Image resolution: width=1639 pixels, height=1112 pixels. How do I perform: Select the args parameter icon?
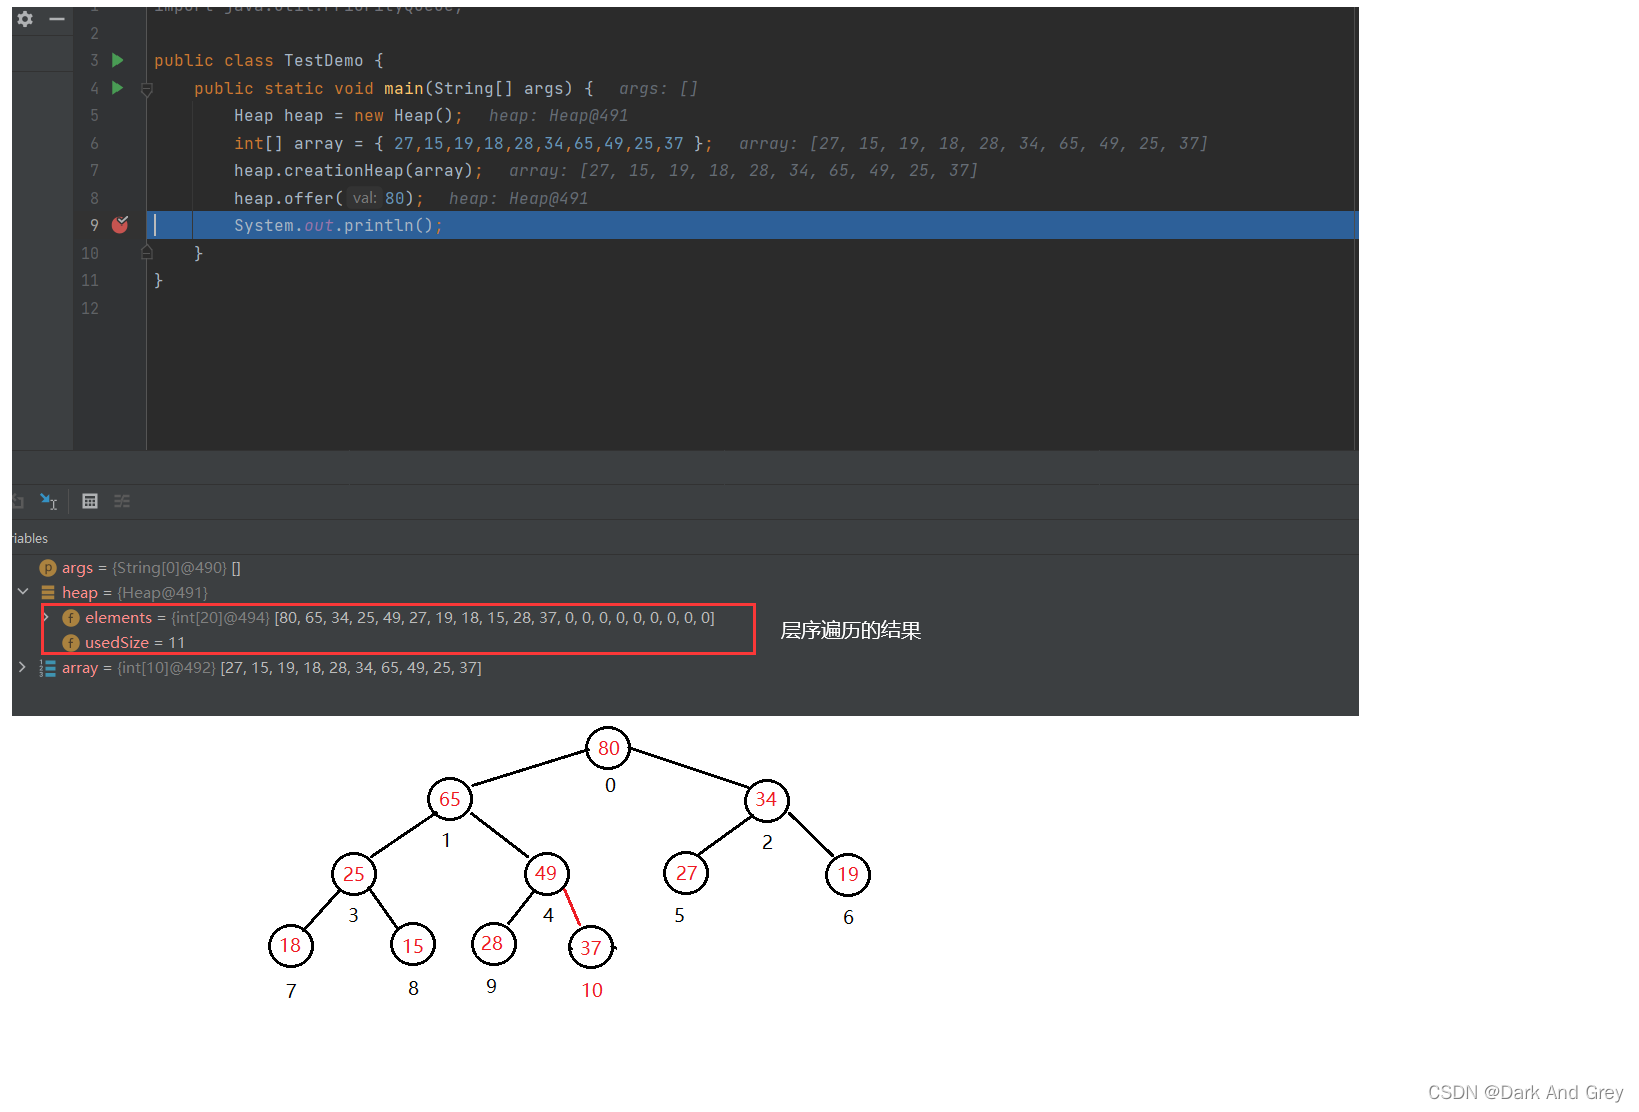(47, 568)
